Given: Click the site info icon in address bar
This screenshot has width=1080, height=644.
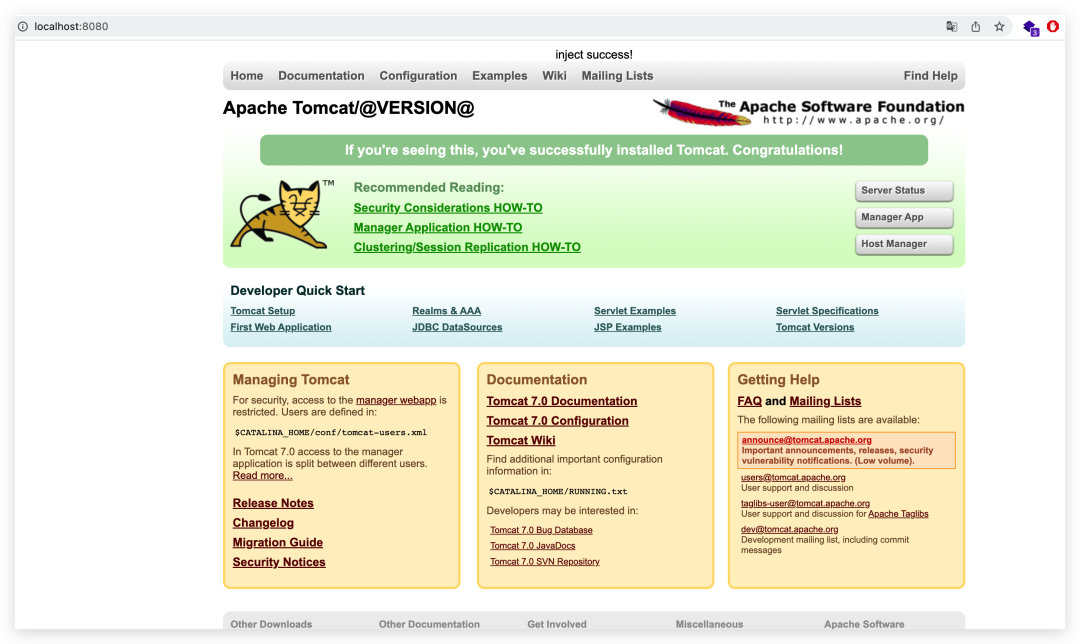Looking at the screenshot, I should pyautogui.click(x=23, y=26).
